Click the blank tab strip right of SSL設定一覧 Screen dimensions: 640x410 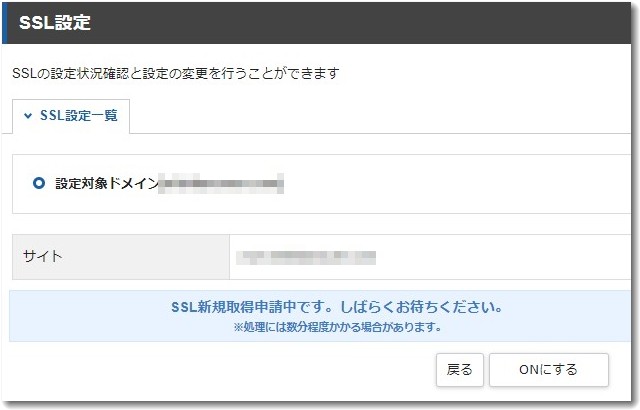coord(380,116)
